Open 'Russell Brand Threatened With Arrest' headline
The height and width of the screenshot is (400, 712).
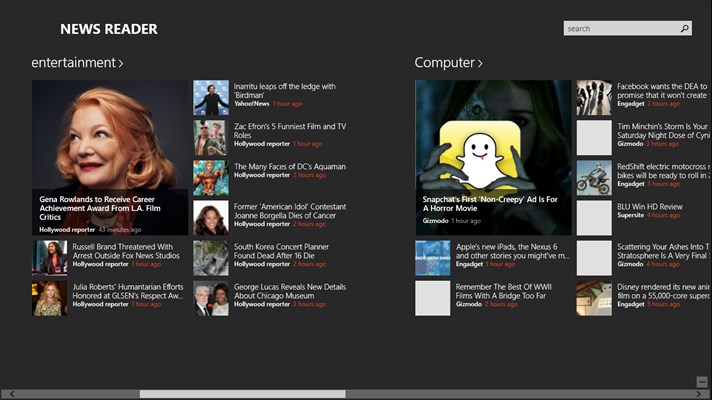tap(126, 251)
